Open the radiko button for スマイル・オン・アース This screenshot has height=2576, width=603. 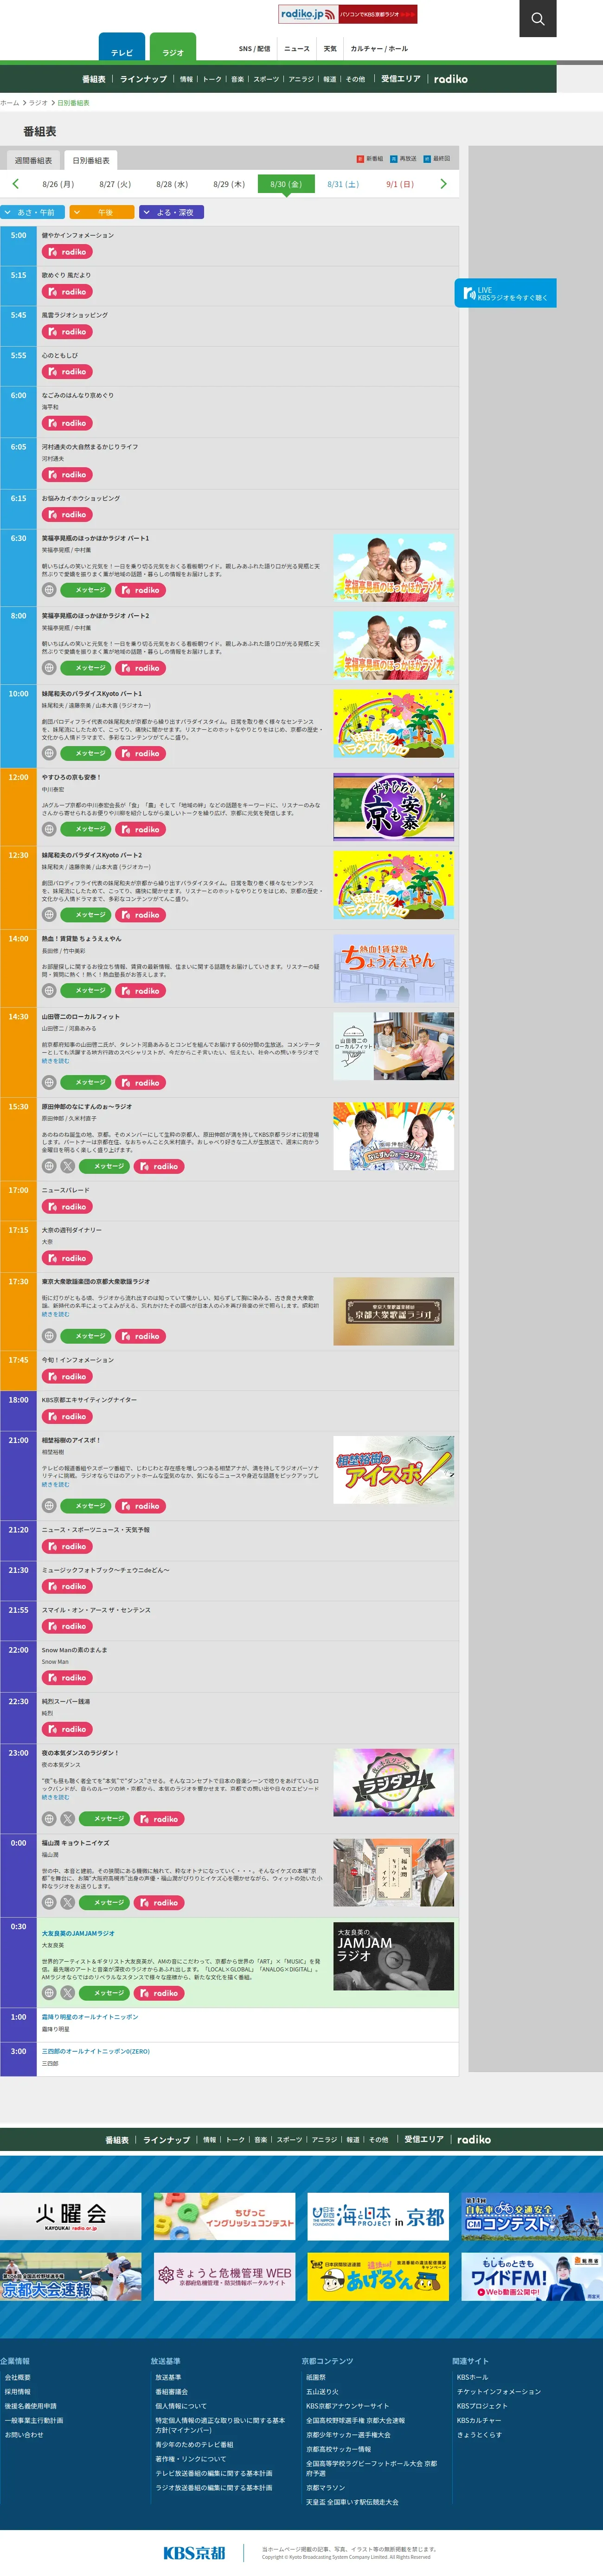(x=67, y=1626)
